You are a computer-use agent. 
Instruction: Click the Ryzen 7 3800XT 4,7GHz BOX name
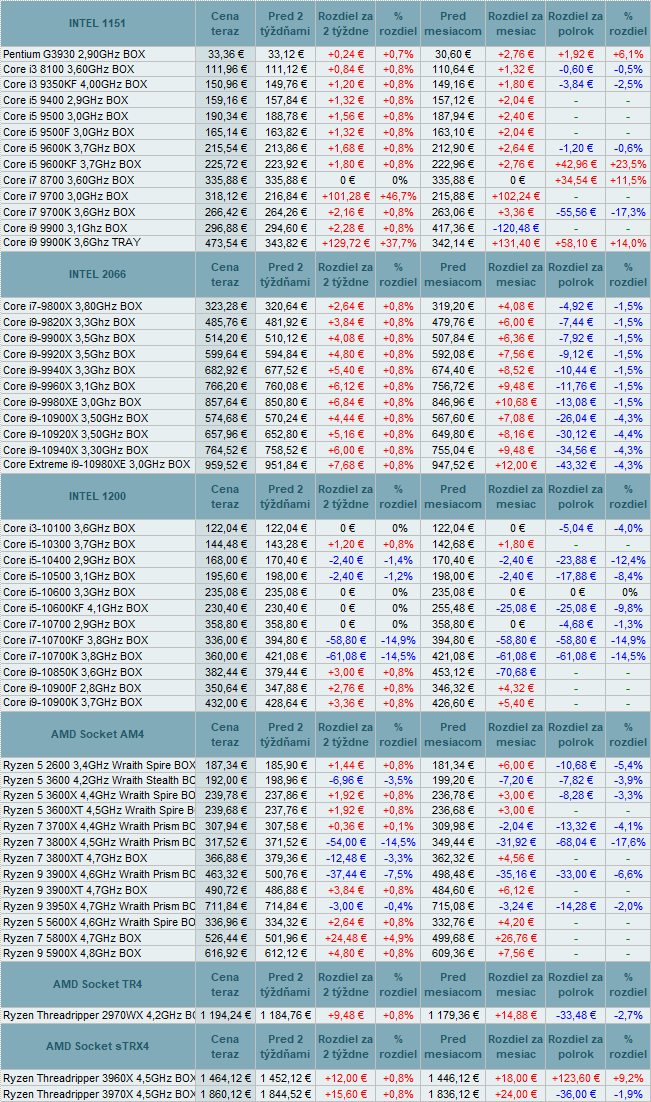(x=75, y=858)
